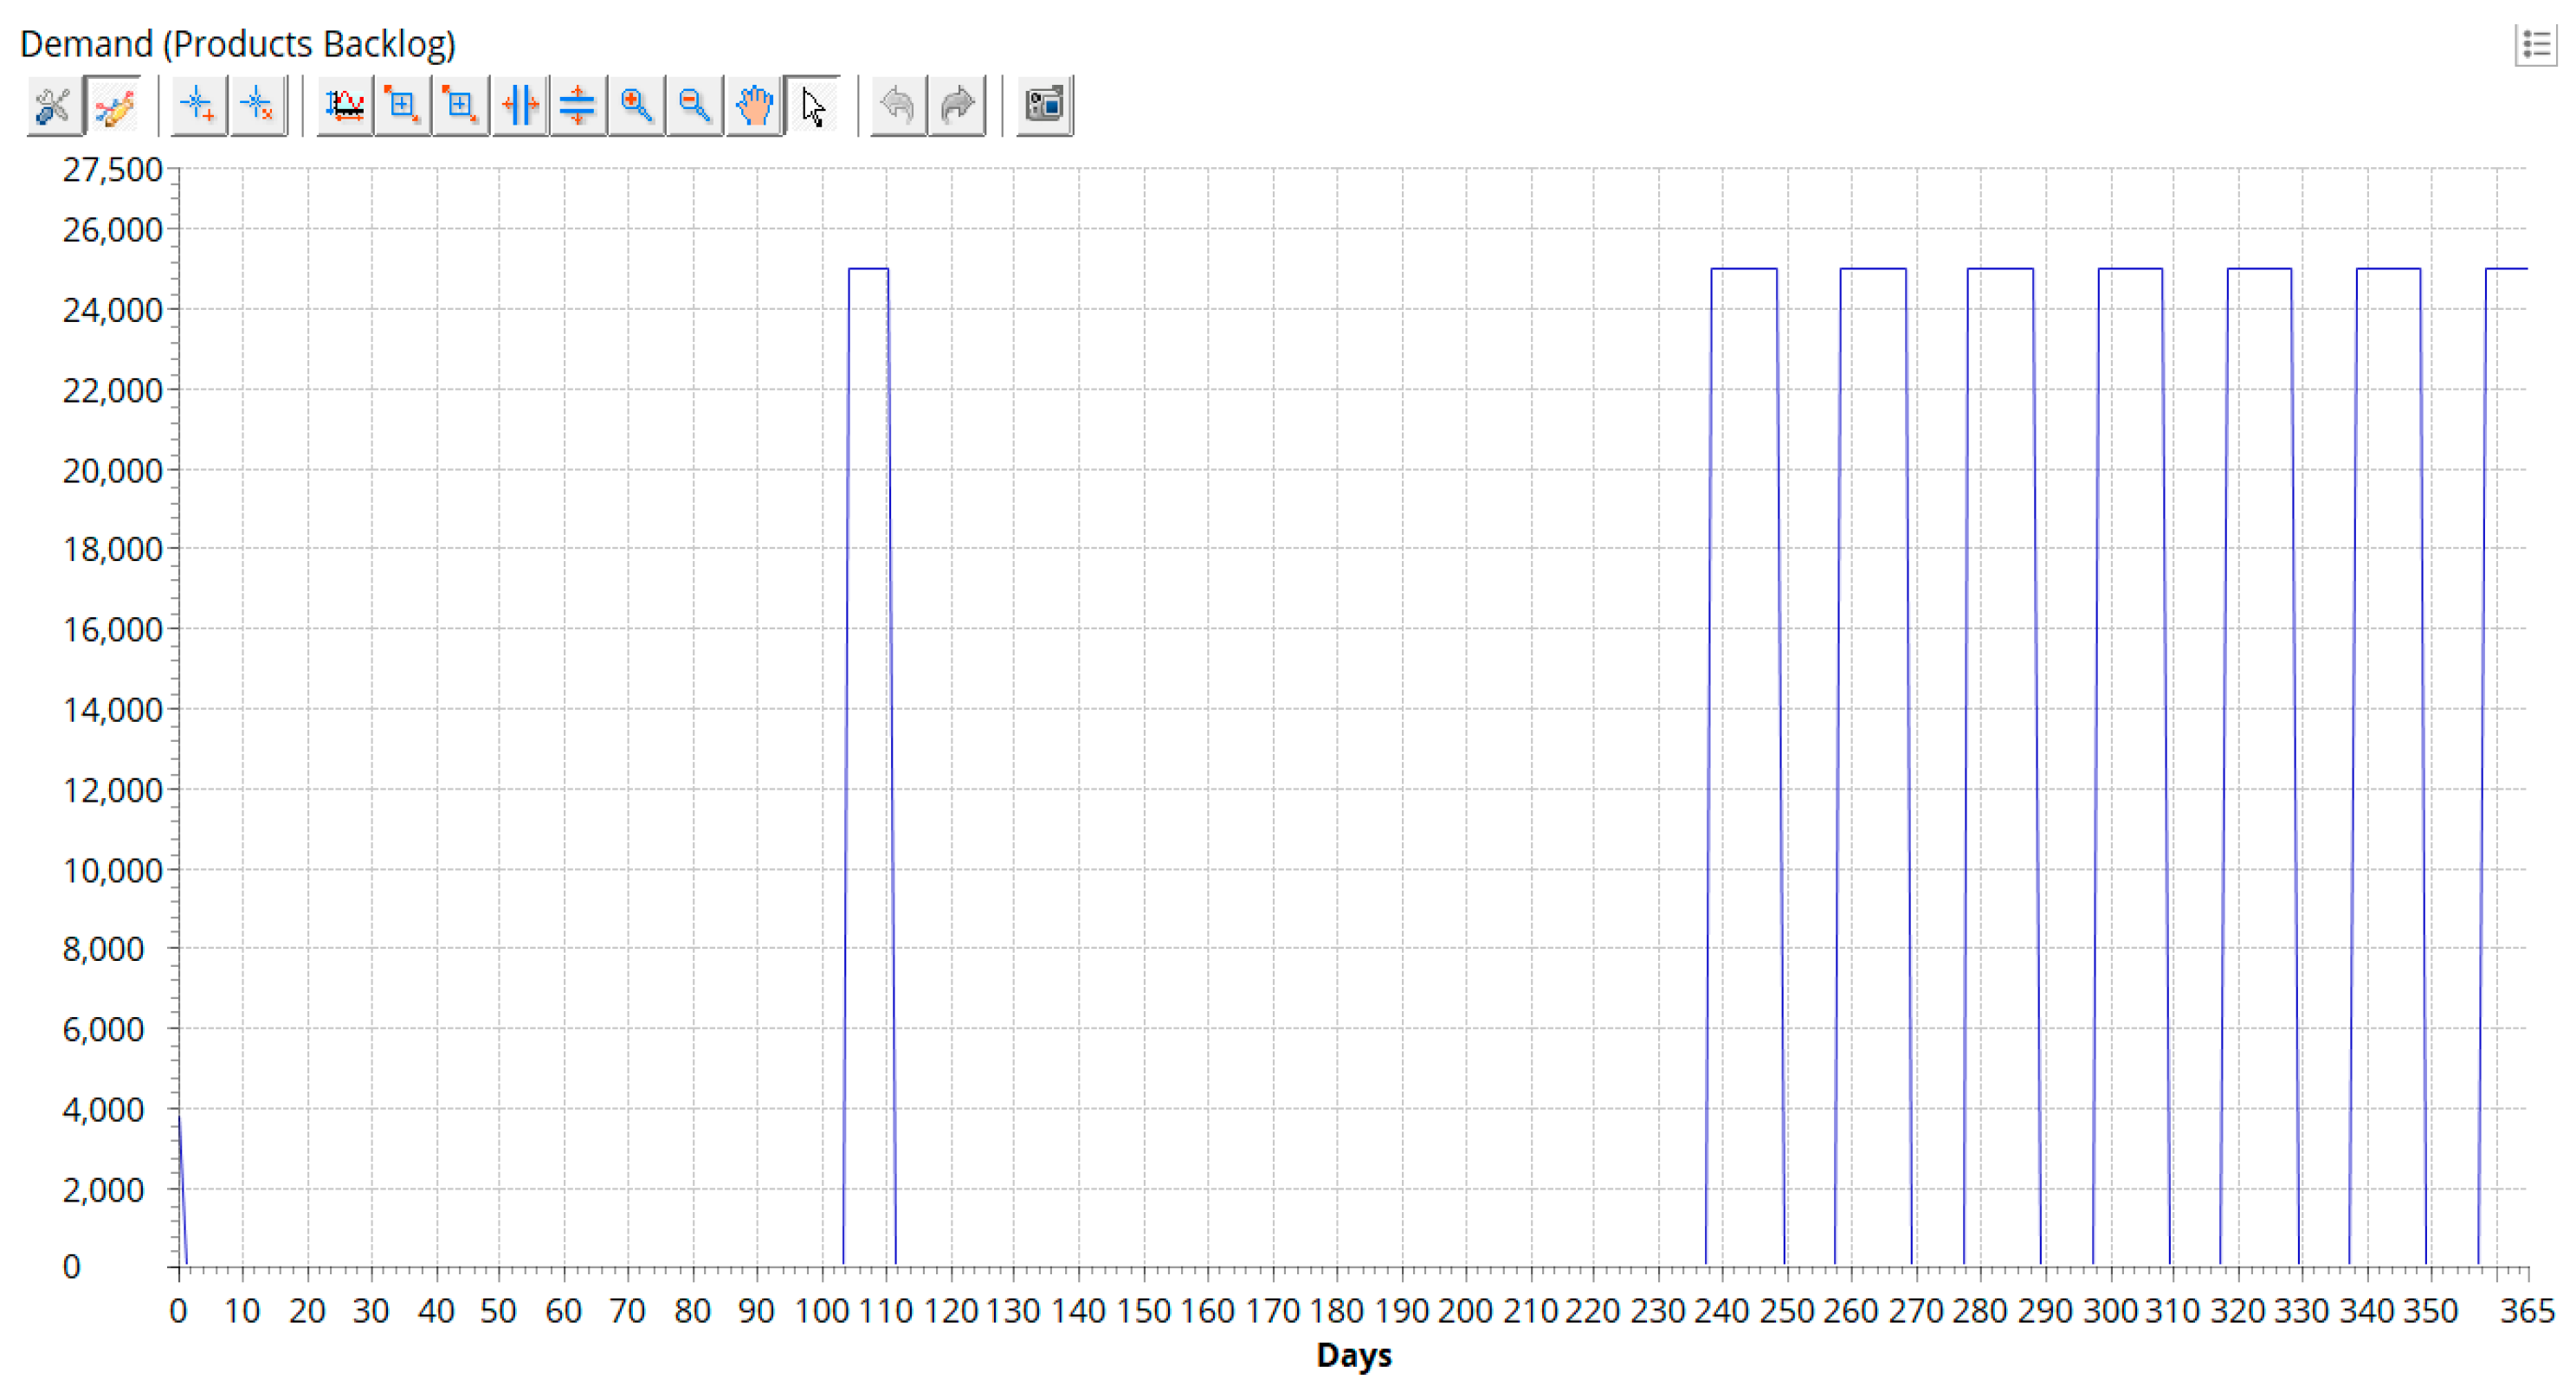Viewport: 2576px width, 1392px height.
Task: Click the redo arrow button
Action: pyautogui.click(x=957, y=105)
